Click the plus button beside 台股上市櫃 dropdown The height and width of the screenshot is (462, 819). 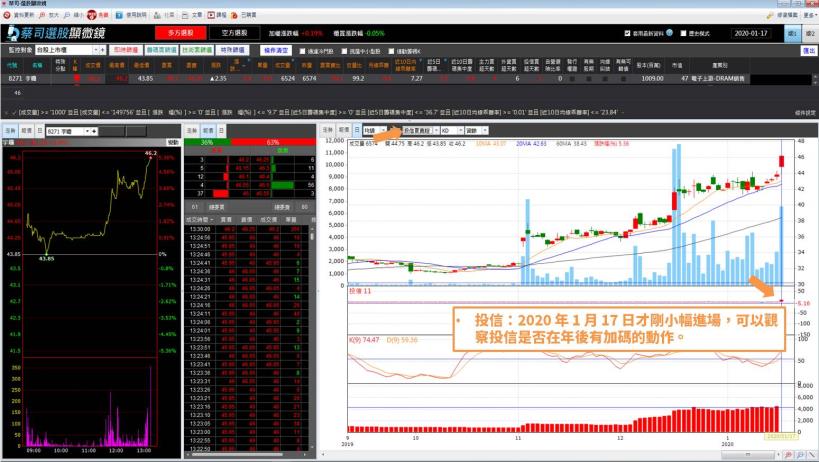coord(102,50)
